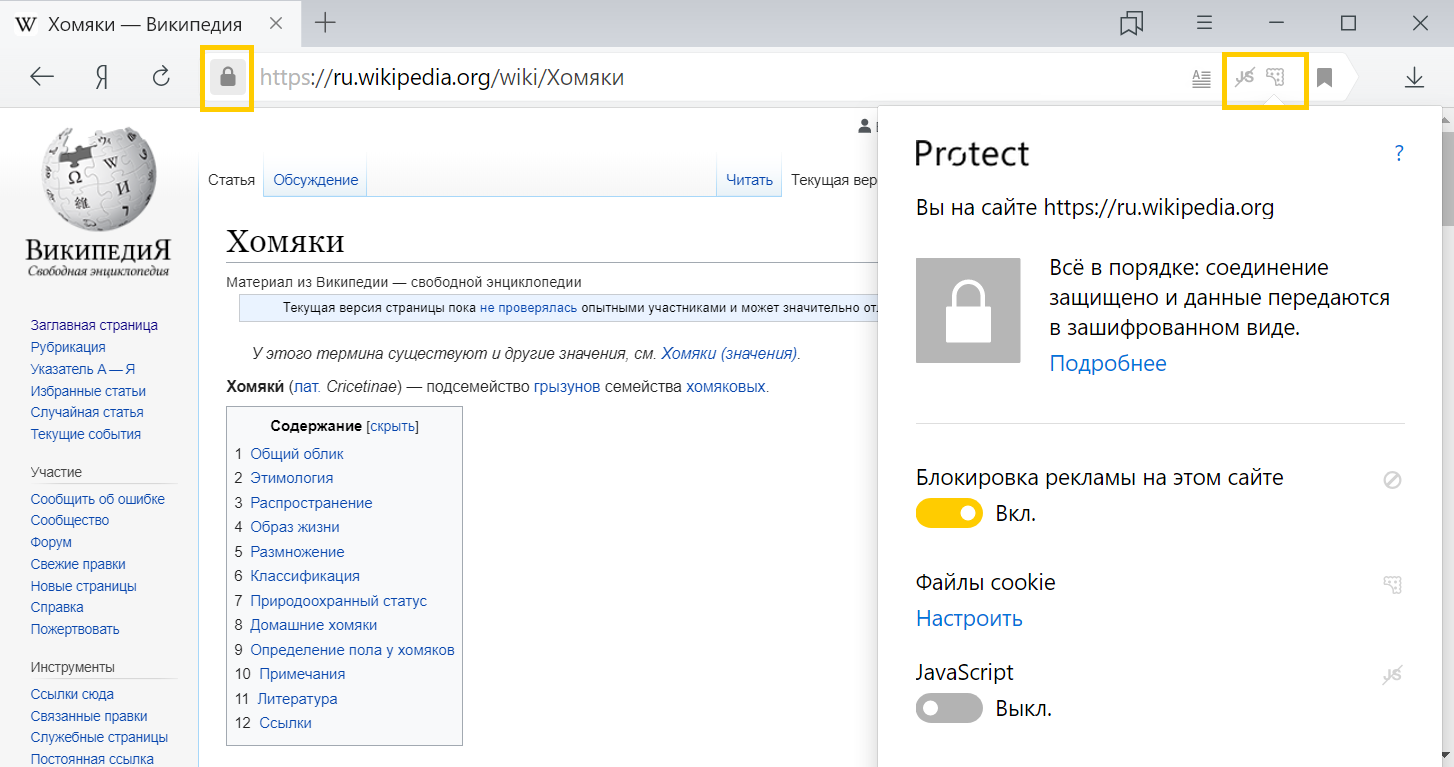Jump to Распространение section

(x=311, y=503)
